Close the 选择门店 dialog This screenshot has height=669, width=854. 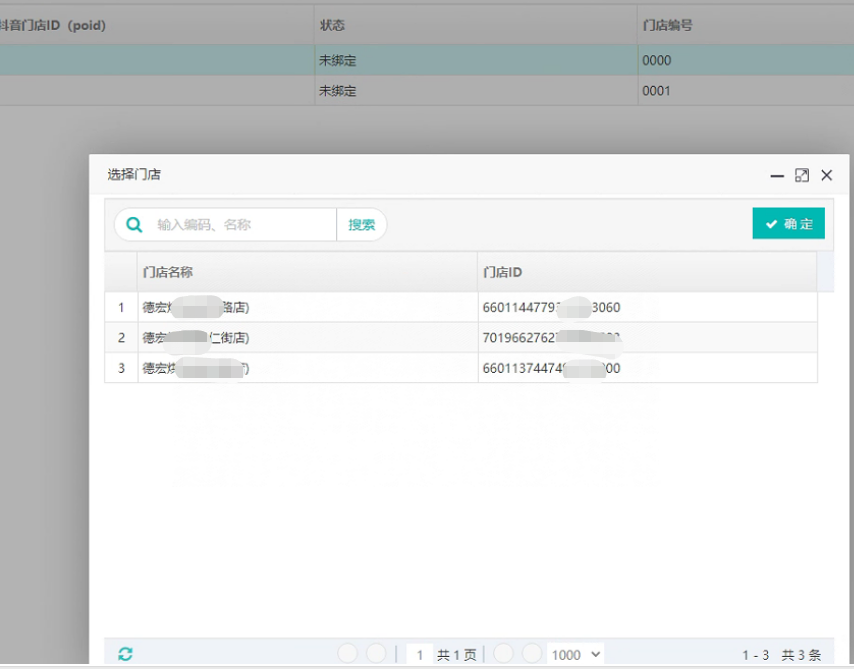click(x=827, y=175)
